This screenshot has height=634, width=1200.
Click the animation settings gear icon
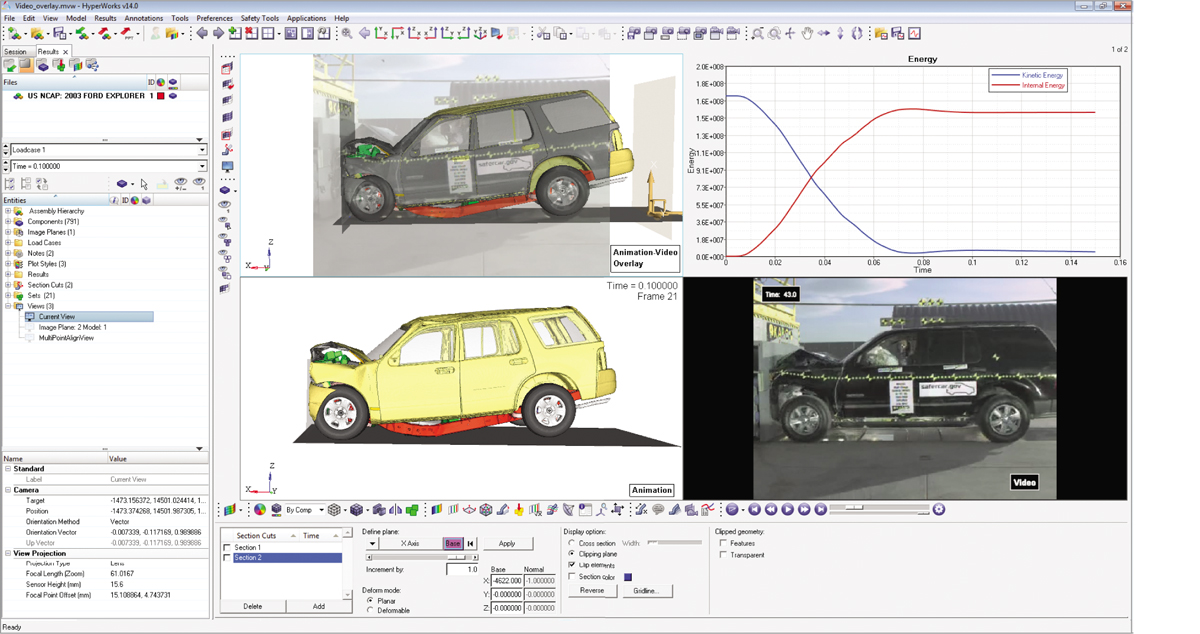(938, 510)
